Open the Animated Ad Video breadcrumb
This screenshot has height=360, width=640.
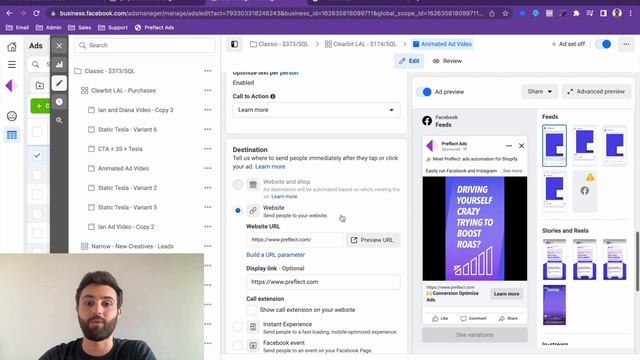tap(442, 44)
